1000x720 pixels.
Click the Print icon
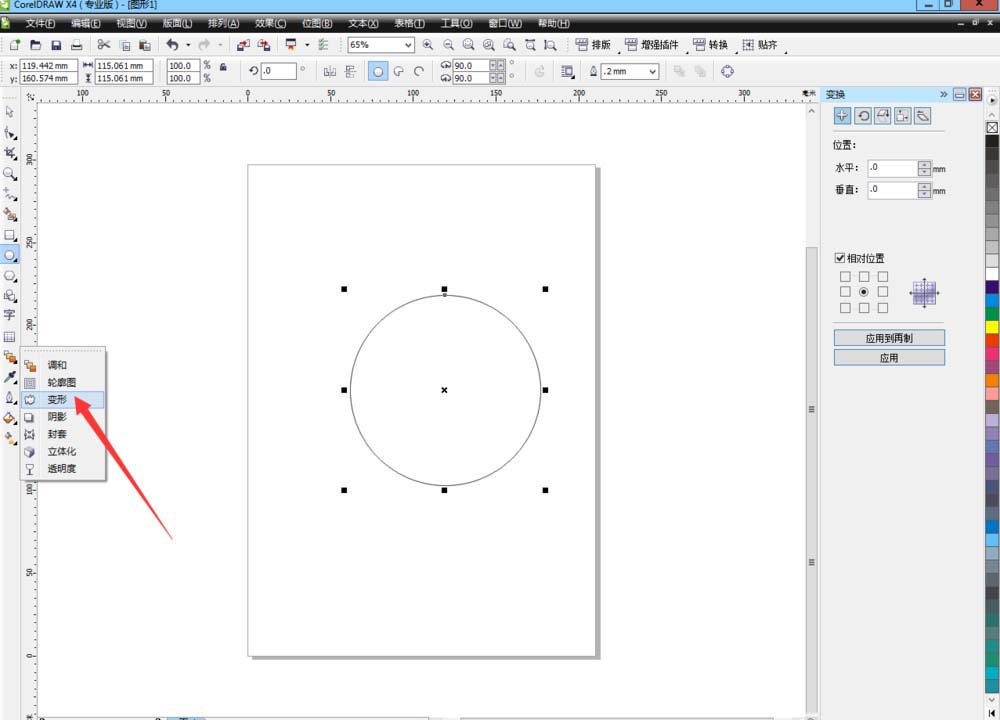[x=77, y=45]
